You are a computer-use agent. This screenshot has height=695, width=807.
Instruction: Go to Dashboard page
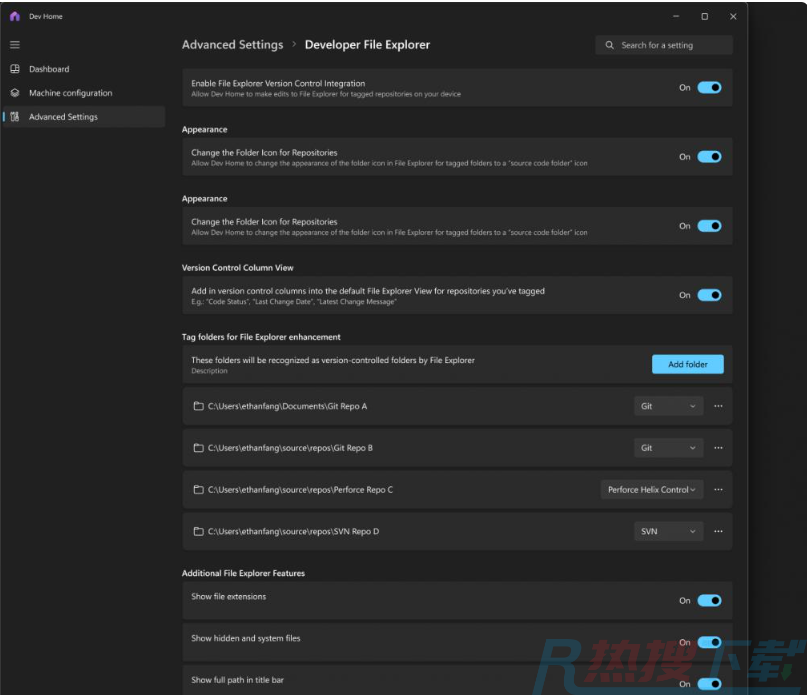point(83,69)
